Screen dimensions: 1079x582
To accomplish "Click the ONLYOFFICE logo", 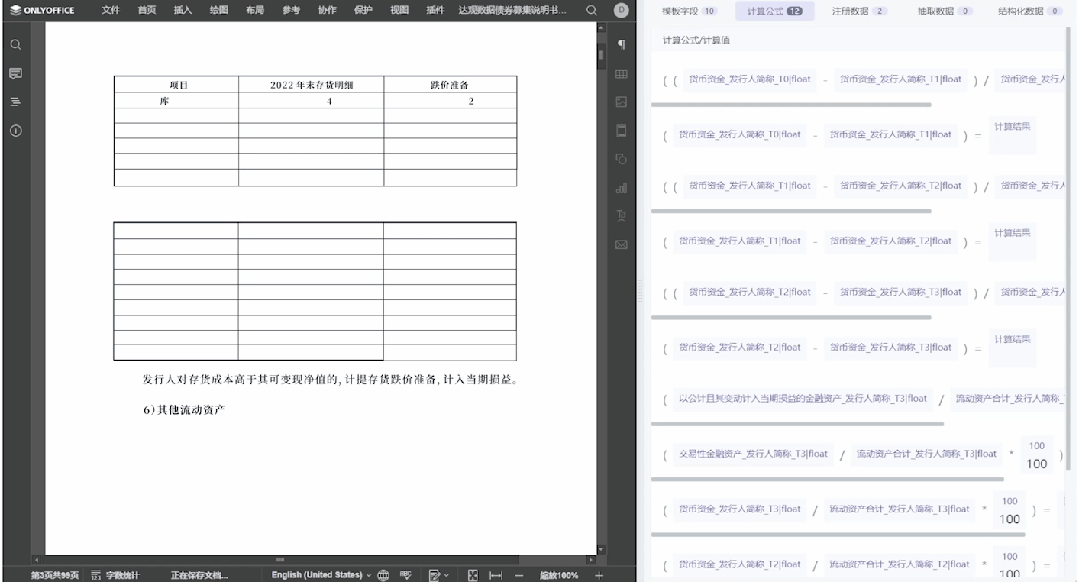I will [x=42, y=10].
